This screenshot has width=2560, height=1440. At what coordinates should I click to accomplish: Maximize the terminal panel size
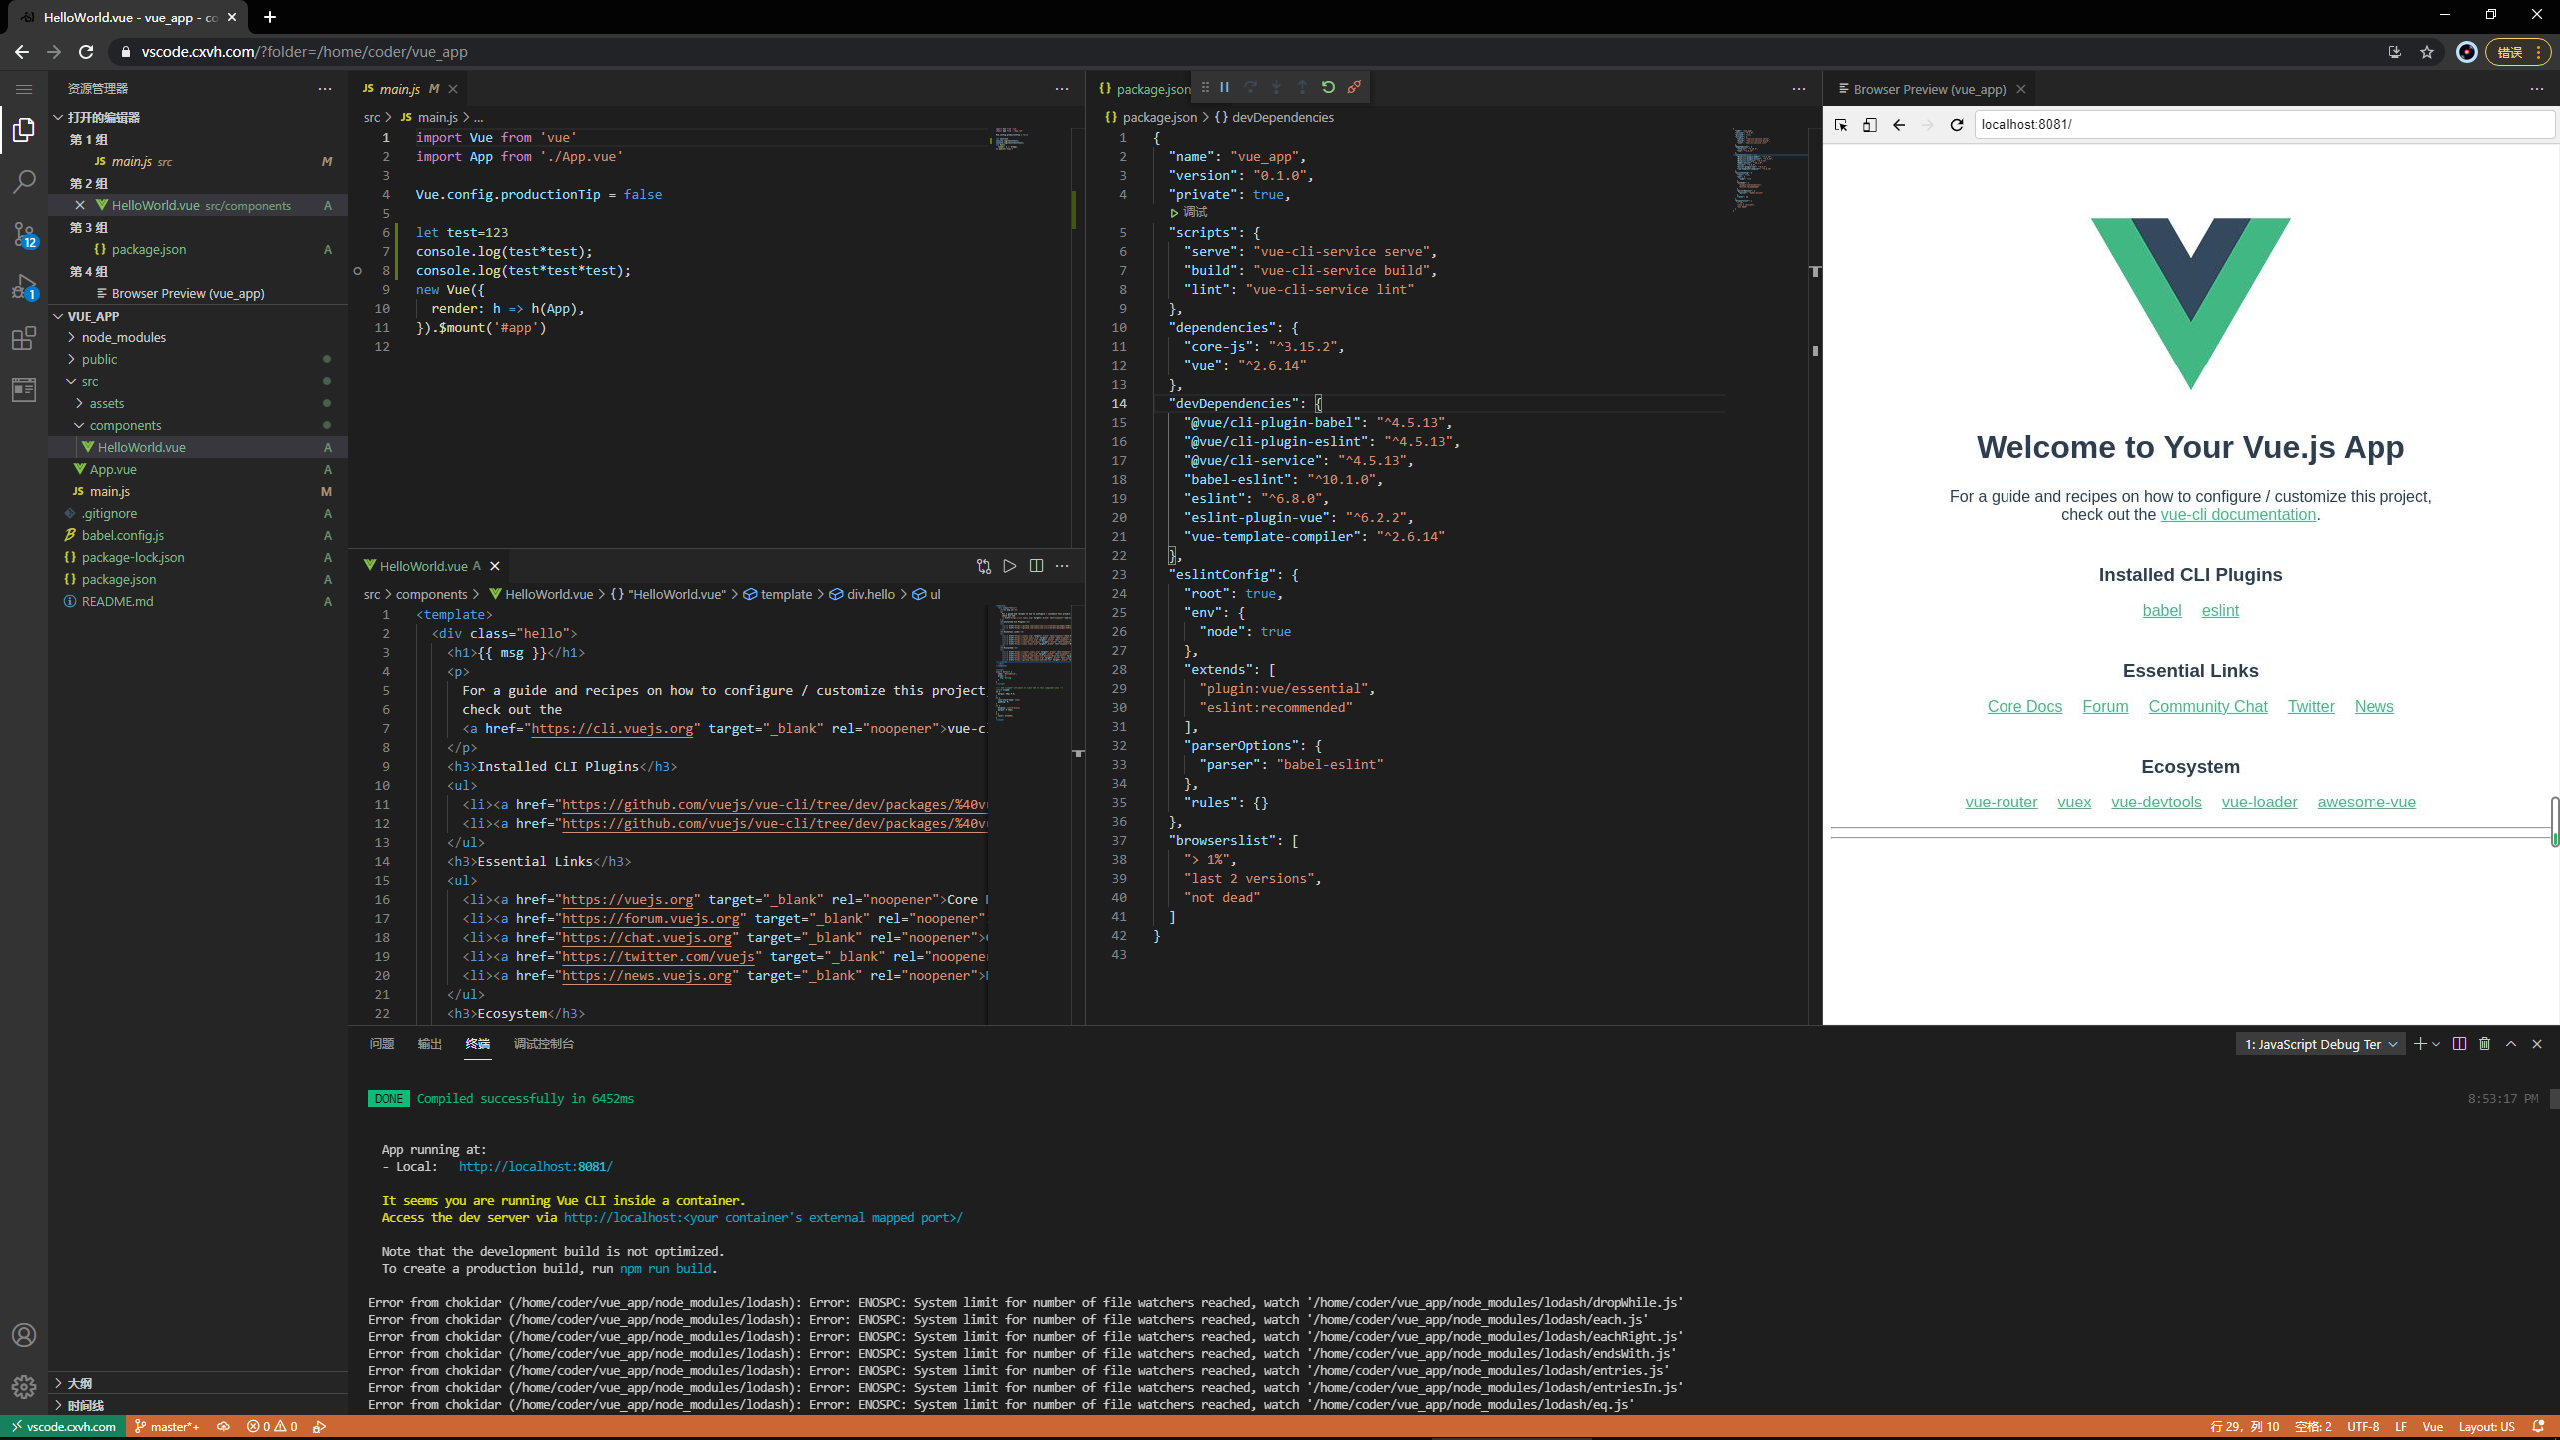pyautogui.click(x=2511, y=1044)
